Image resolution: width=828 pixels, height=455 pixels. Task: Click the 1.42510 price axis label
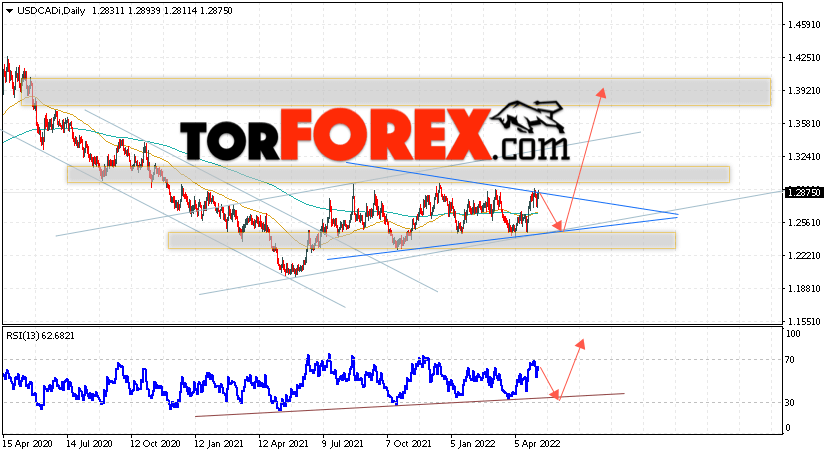click(804, 58)
